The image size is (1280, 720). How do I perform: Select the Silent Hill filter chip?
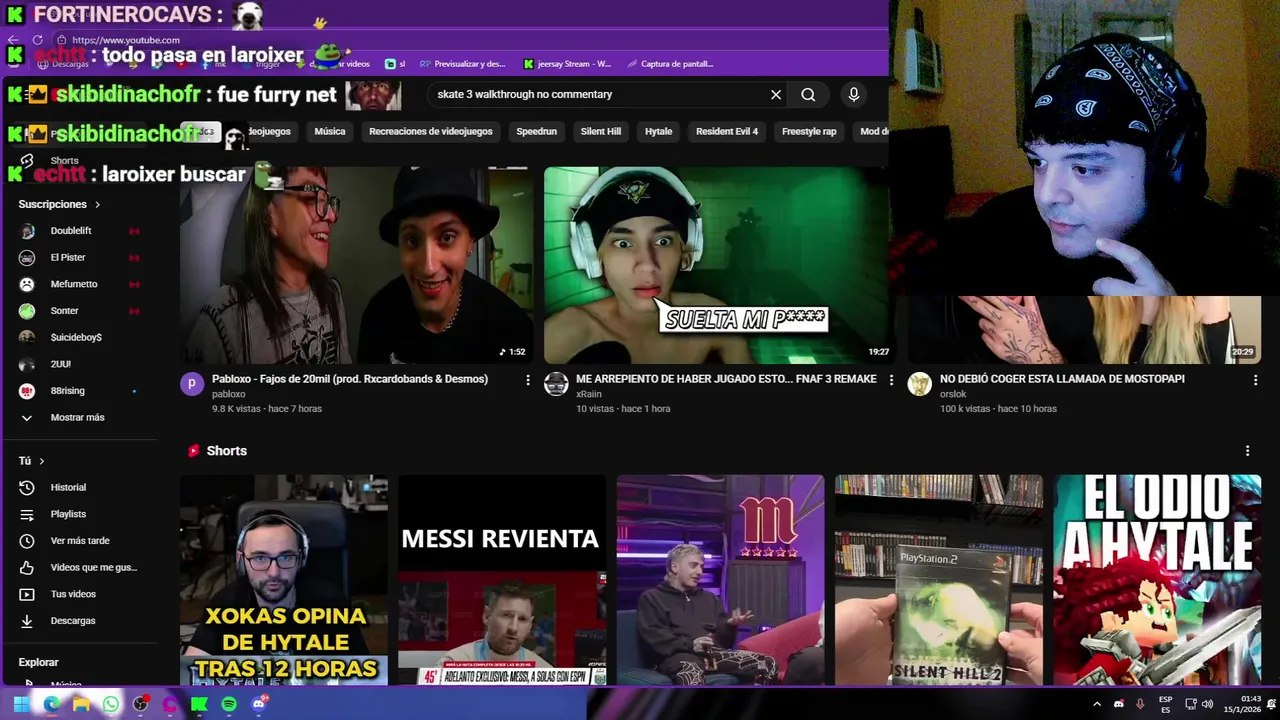tap(601, 131)
